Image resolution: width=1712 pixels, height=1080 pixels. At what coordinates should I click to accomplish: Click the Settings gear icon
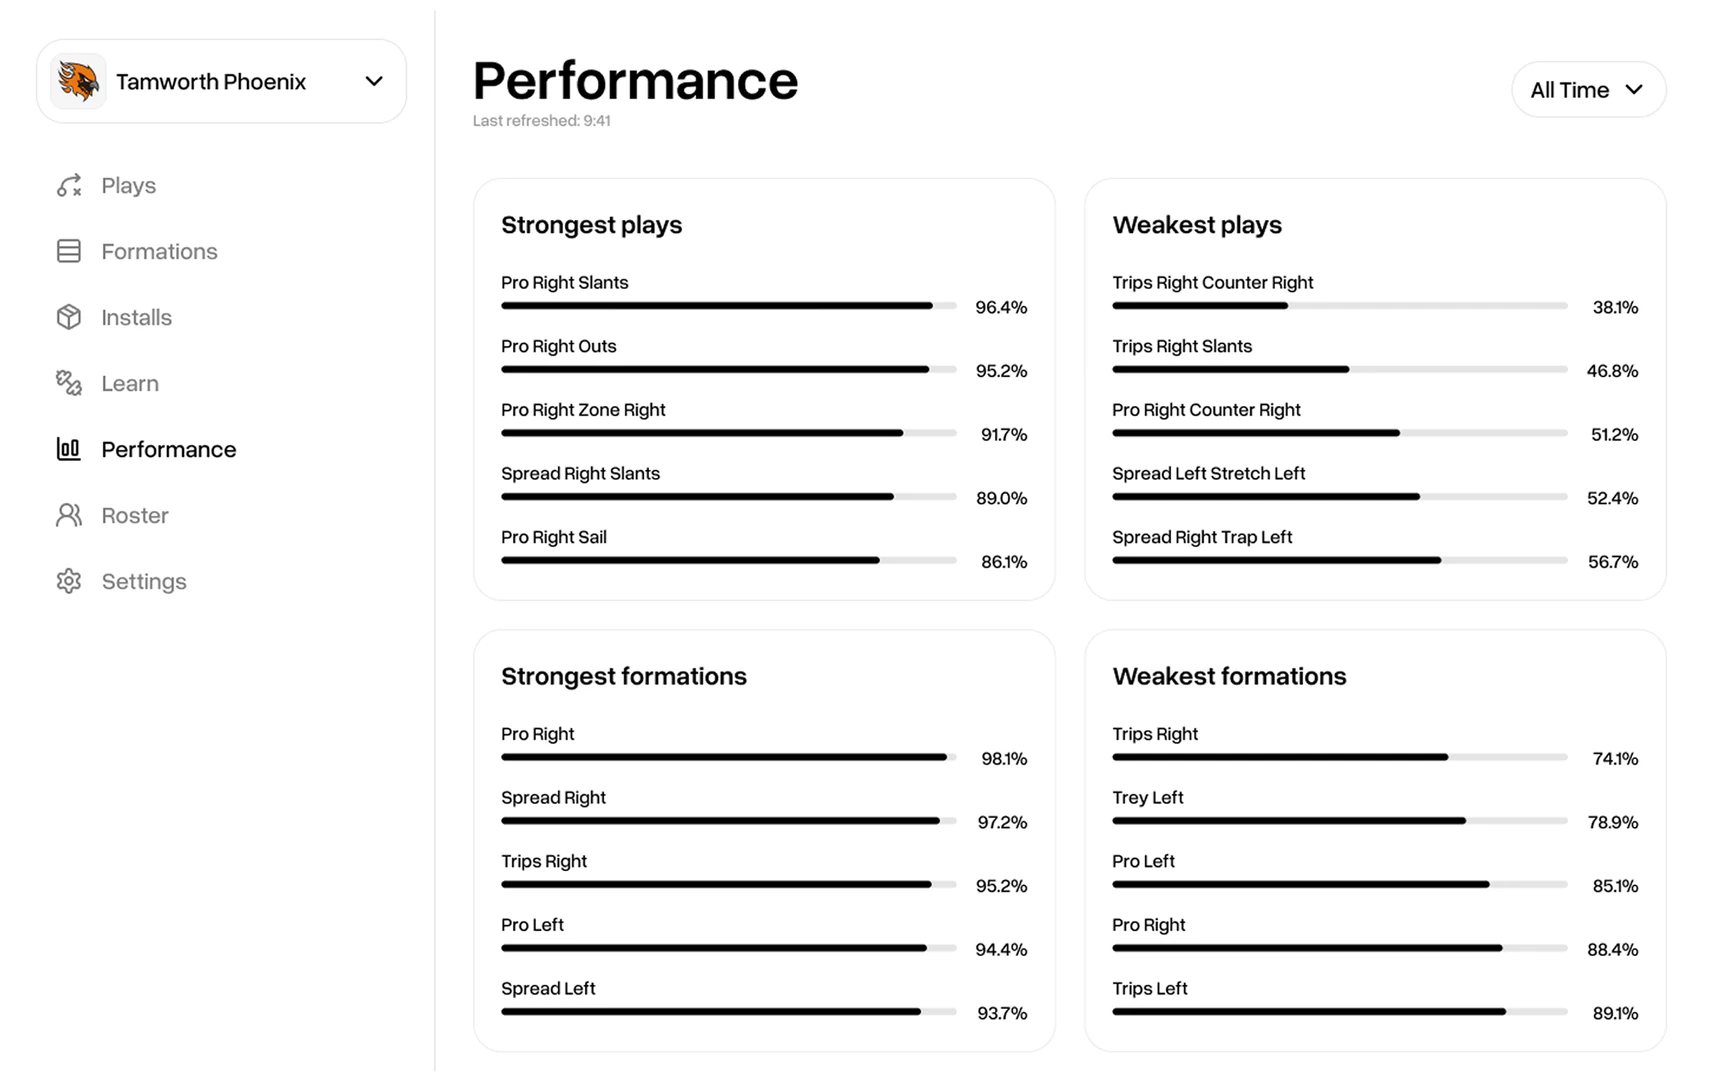pyautogui.click(x=68, y=581)
